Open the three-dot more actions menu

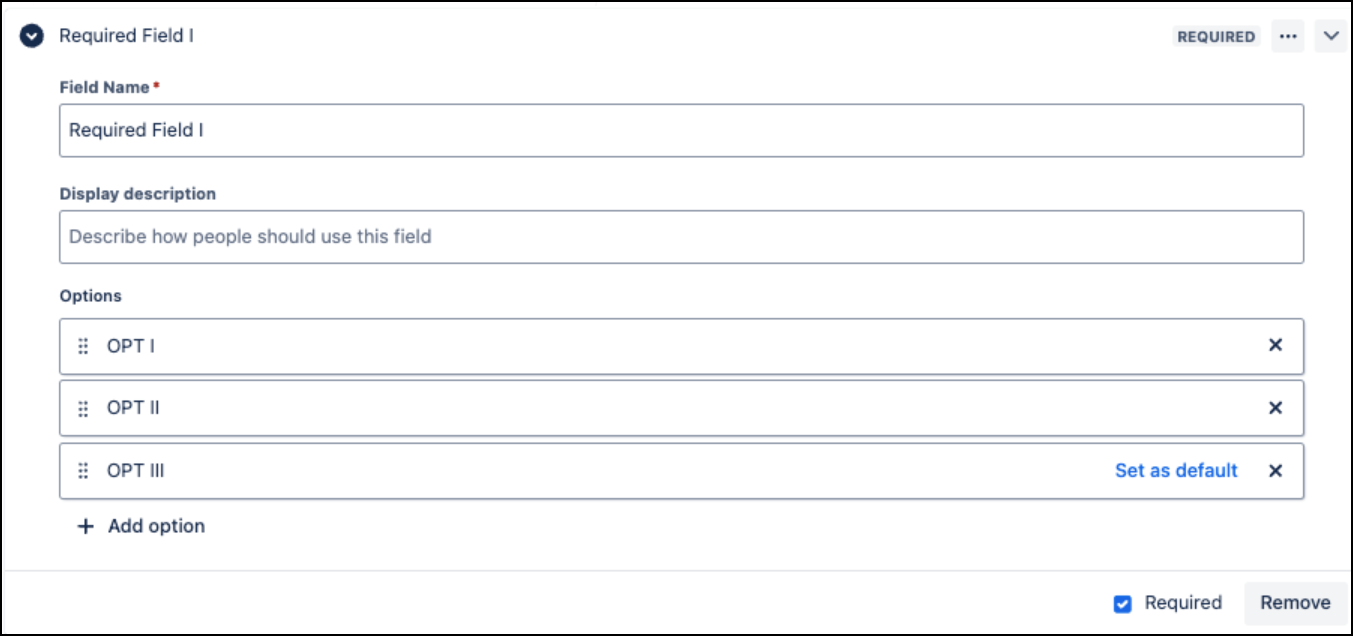pos(1288,36)
